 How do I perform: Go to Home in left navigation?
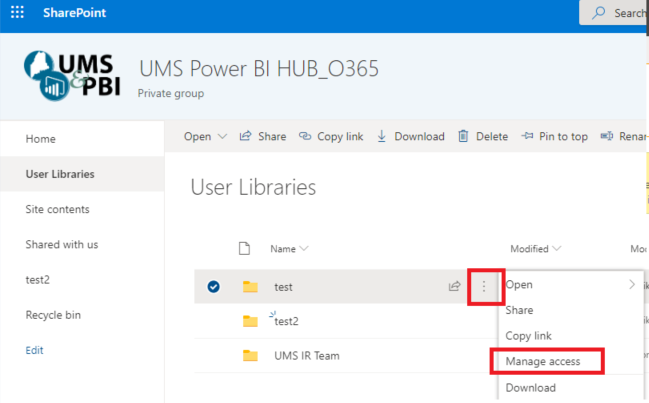(41, 139)
